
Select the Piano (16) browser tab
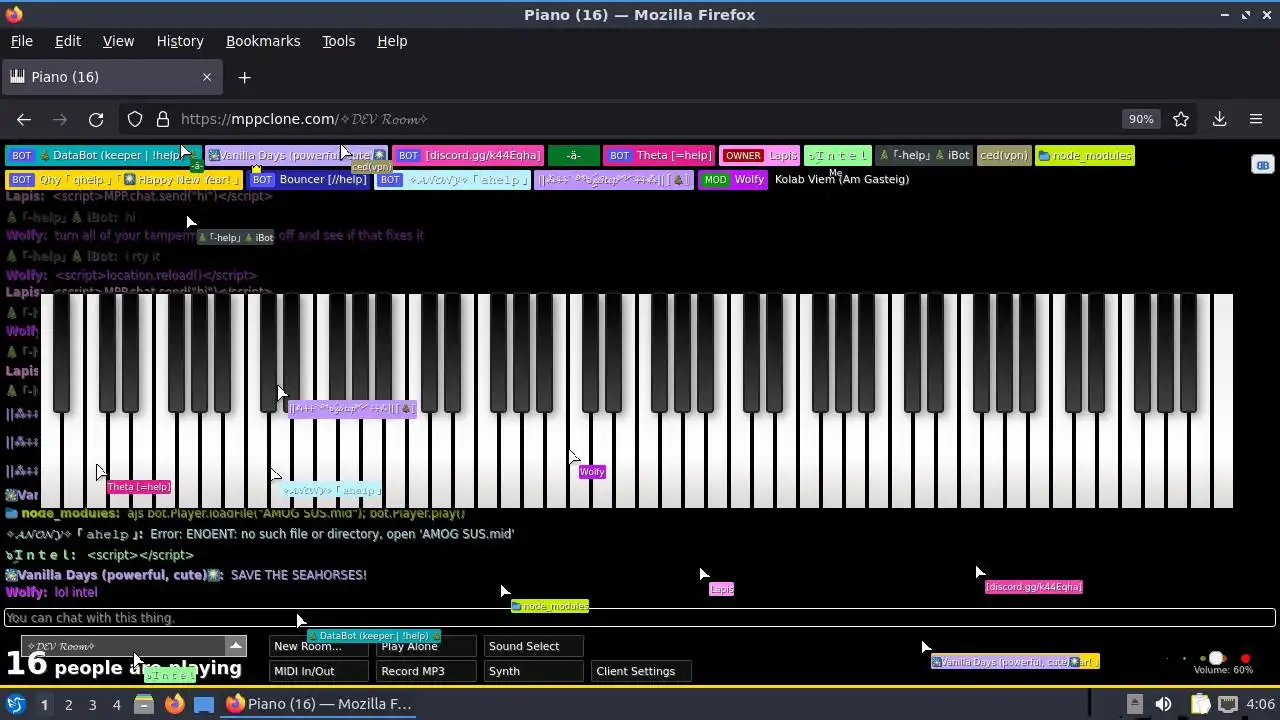tap(110, 77)
